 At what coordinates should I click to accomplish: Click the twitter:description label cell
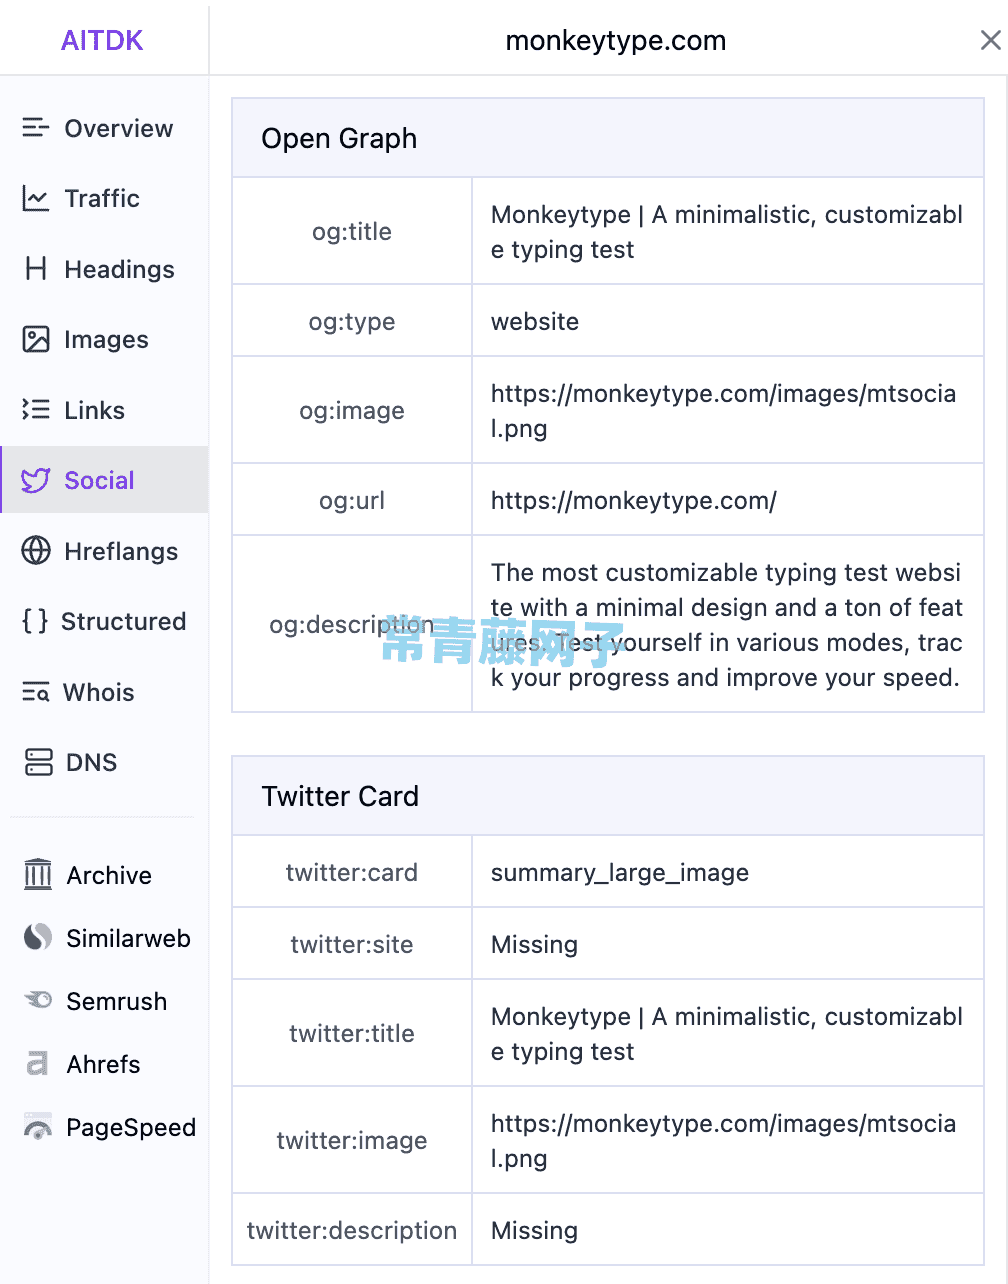click(352, 1230)
